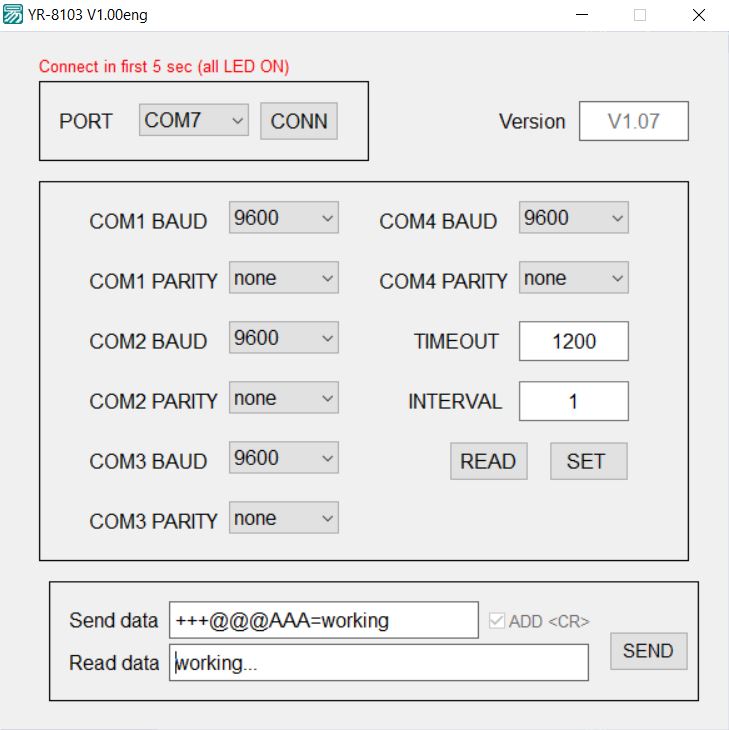This screenshot has height=730, width=729.
Task: Click the YR-8103 app icon in title bar
Action: tap(13, 15)
